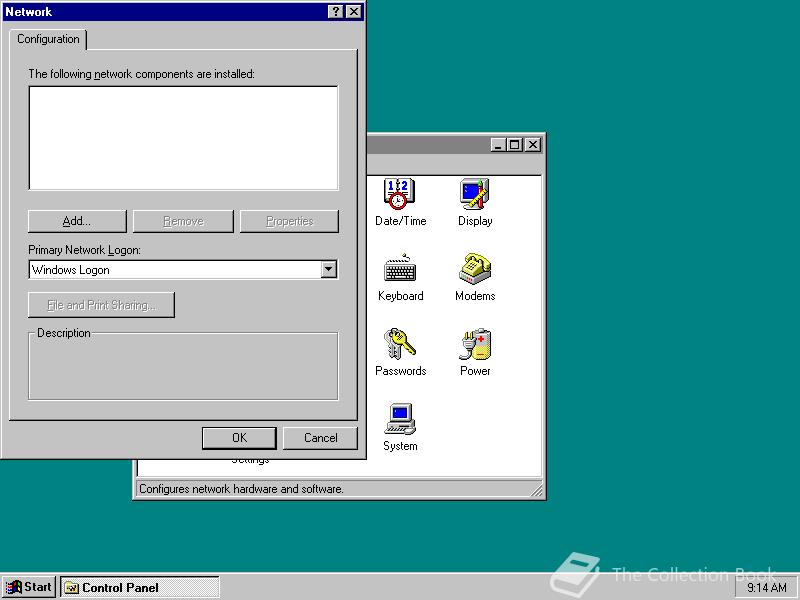The image size is (800, 600).
Task: Click the Remove button in Network dialog
Action: 183,221
